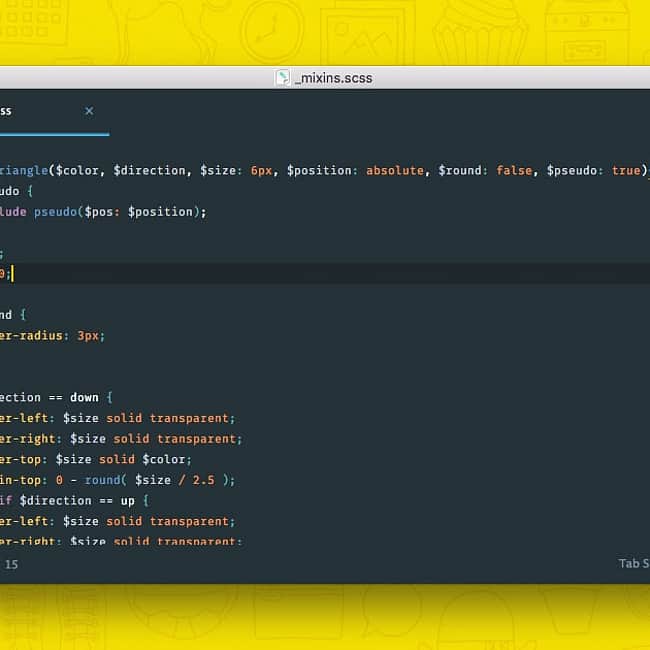The height and width of the screenshot is (650, 650).
Task: Click the $round: false parameter value
Action: tap(514, 170)
